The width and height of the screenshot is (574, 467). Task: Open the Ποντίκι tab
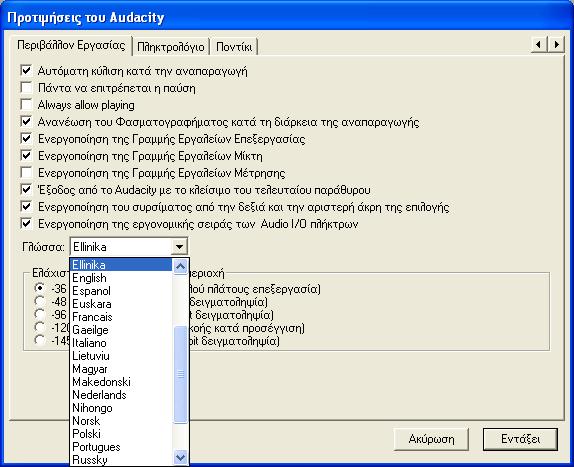click(234, 47)
